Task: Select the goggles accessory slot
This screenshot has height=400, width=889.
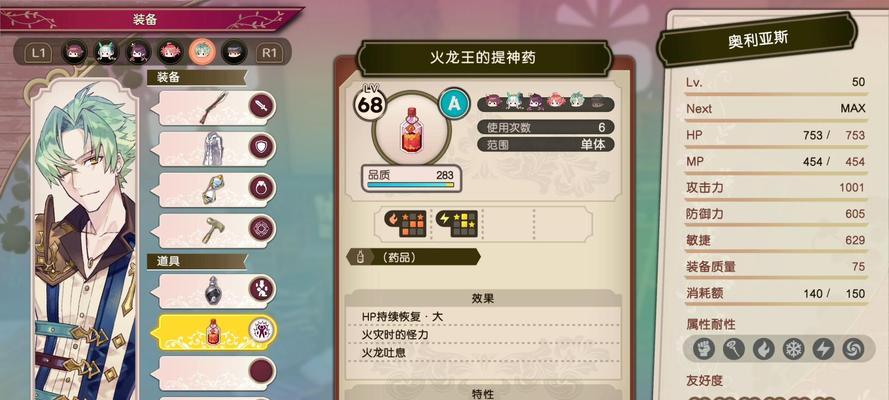Action: 213,189
